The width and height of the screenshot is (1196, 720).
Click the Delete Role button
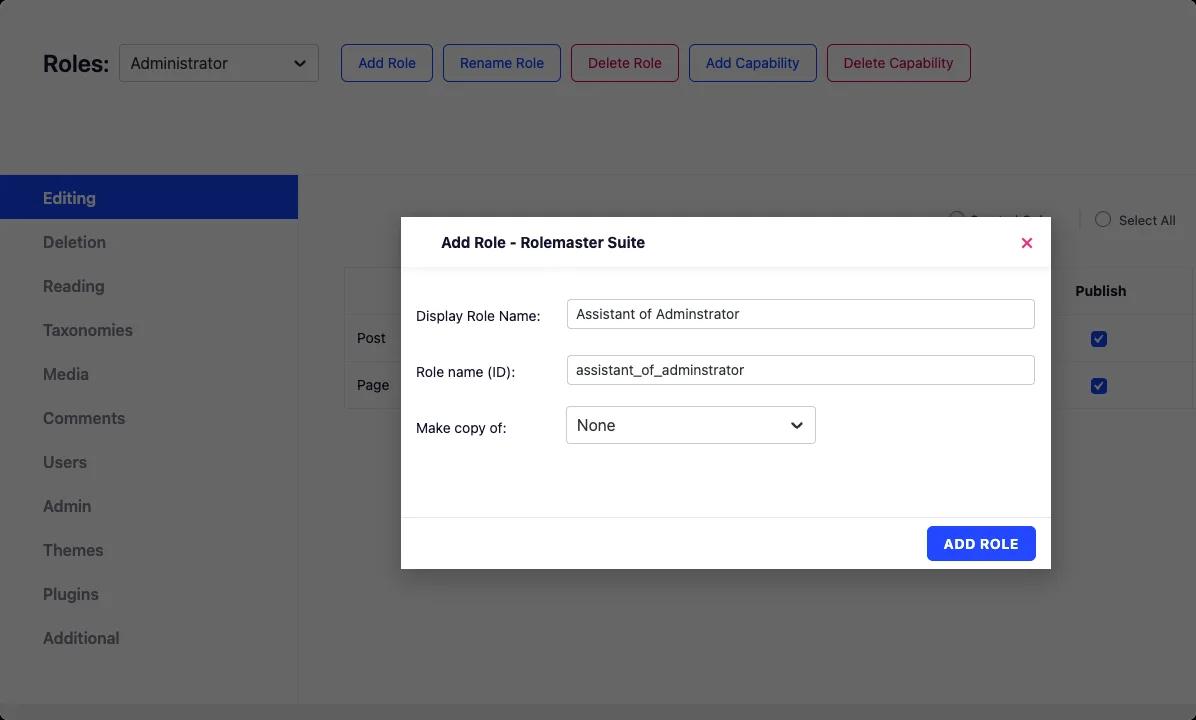click(x=625, y=63)
